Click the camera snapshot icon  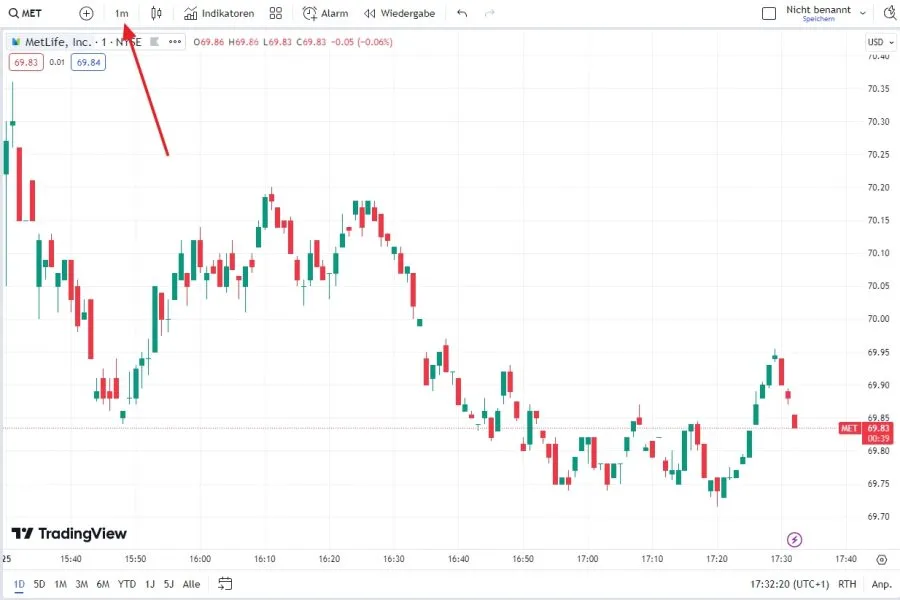click(x=890, y=13)
